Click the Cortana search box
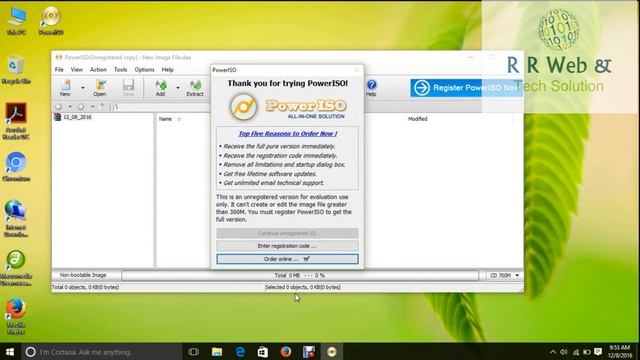This screenshot has height=360, width=640. click(x=101, y=352)
